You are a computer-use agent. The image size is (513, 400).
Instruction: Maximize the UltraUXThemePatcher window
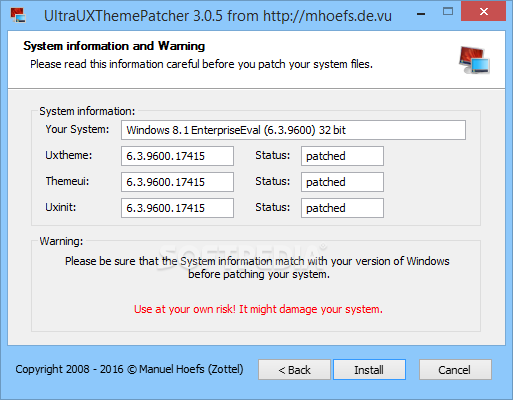coord(448,12)
